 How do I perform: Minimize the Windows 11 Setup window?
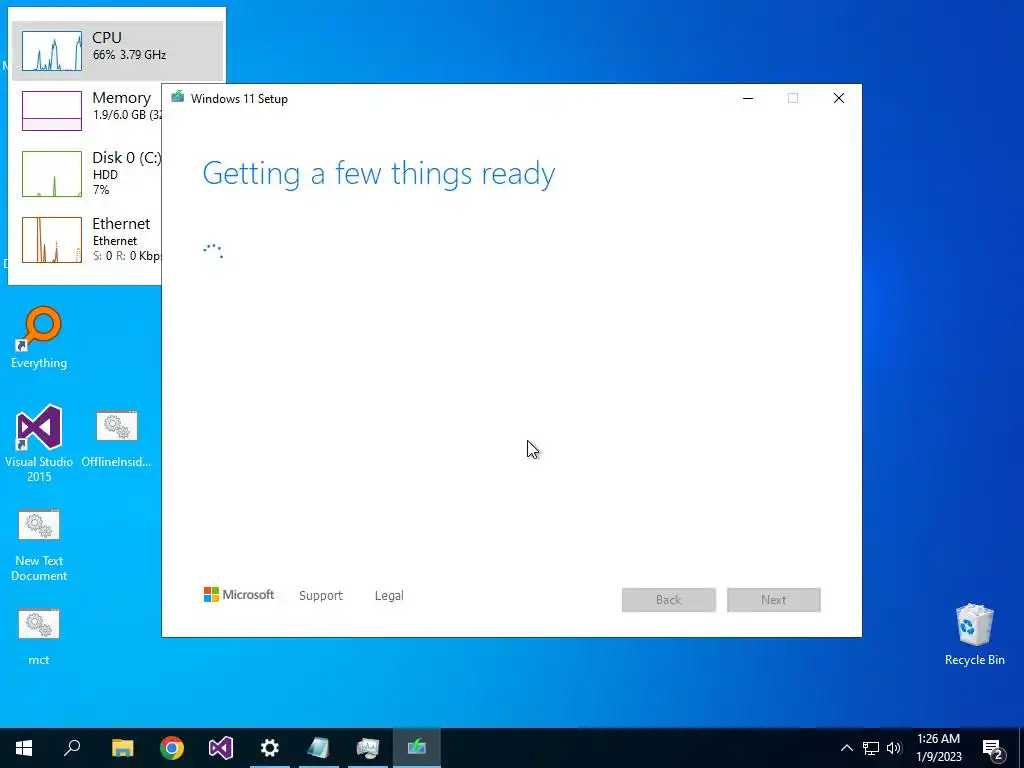[x=748, y=99]
